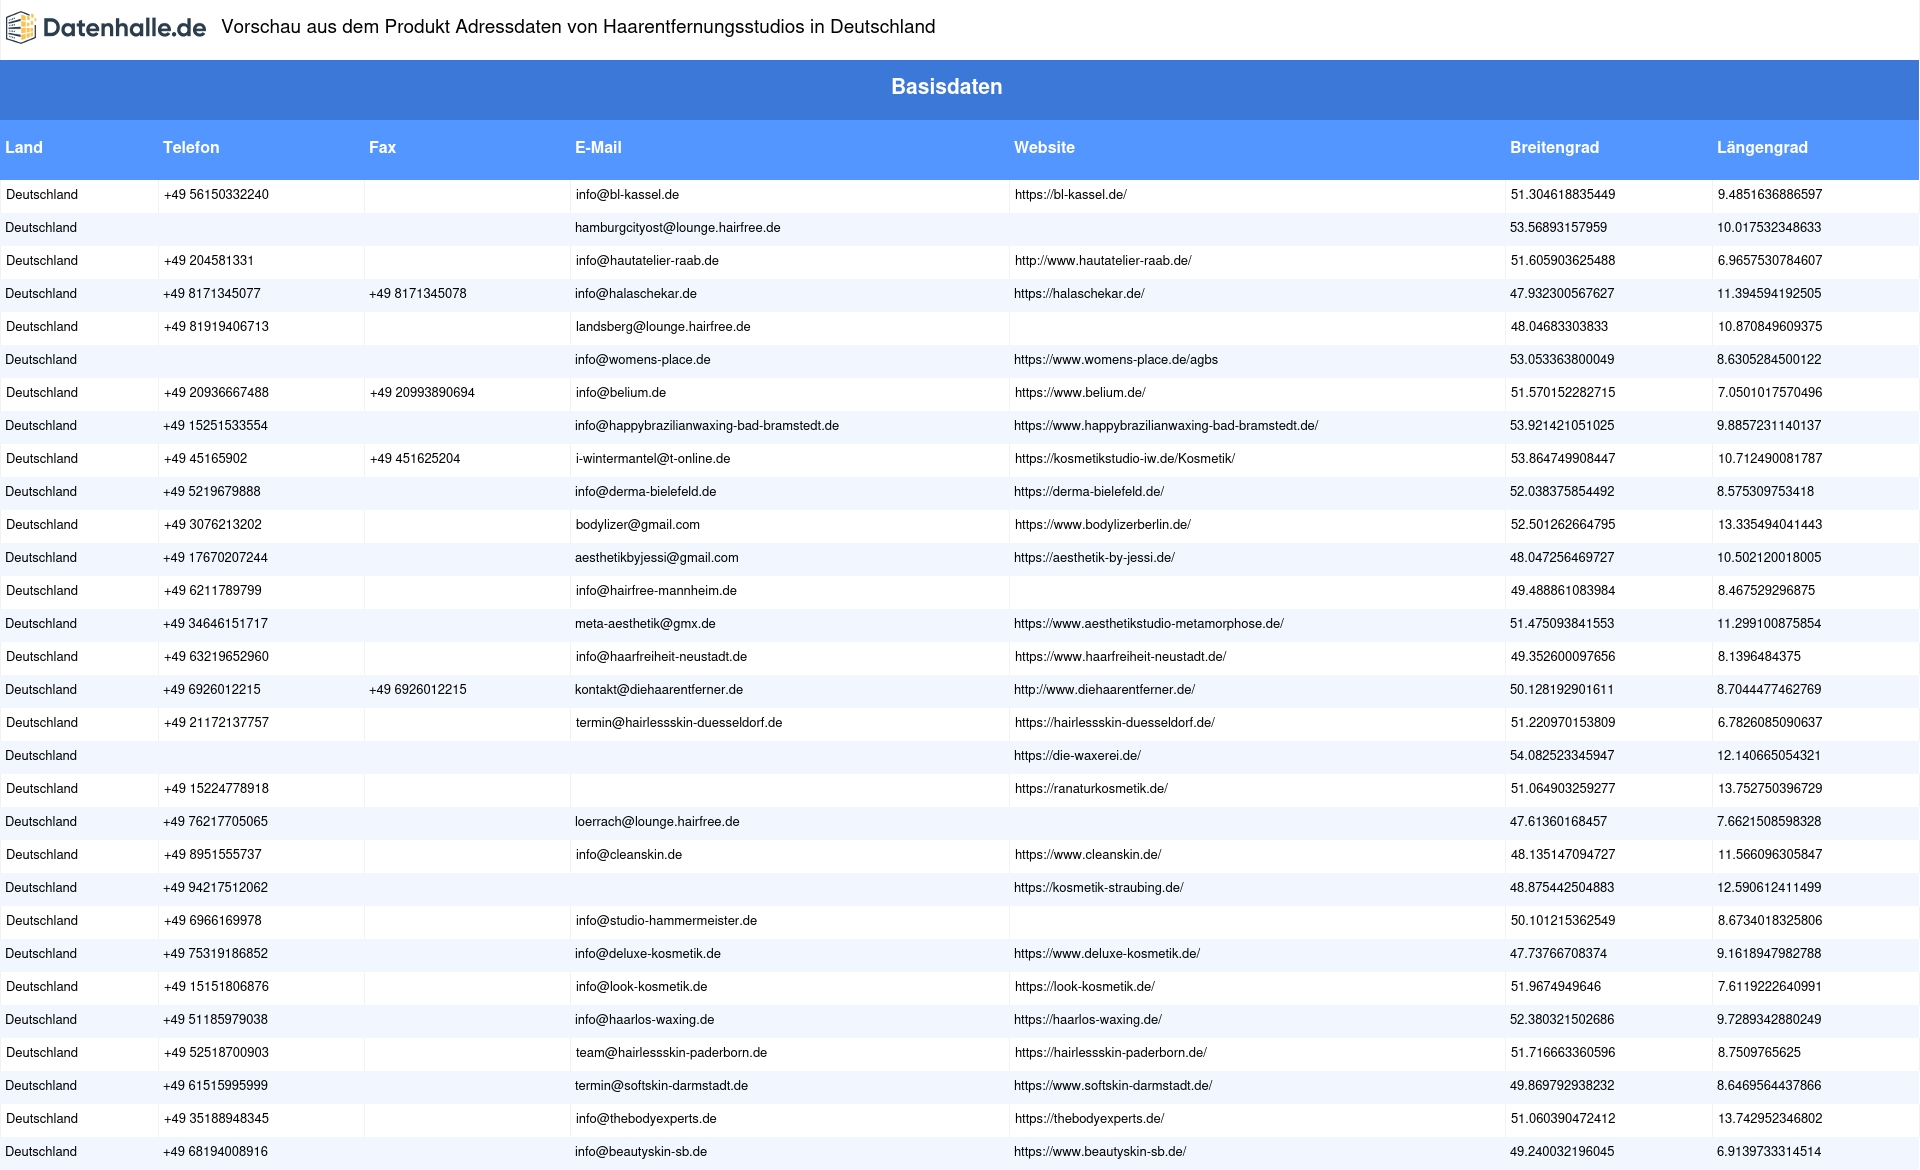Select email termin@hairlessskin-duesseldorf.de
1920x1170 pixels.
679,723
